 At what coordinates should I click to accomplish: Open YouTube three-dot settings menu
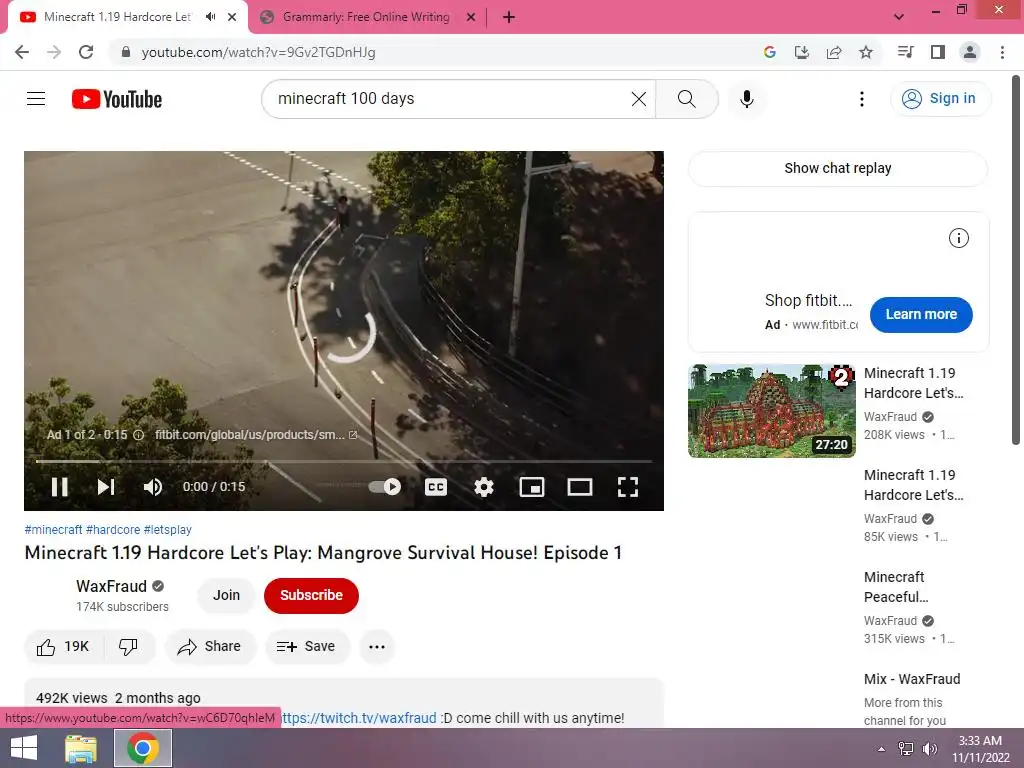click(861, 99)
